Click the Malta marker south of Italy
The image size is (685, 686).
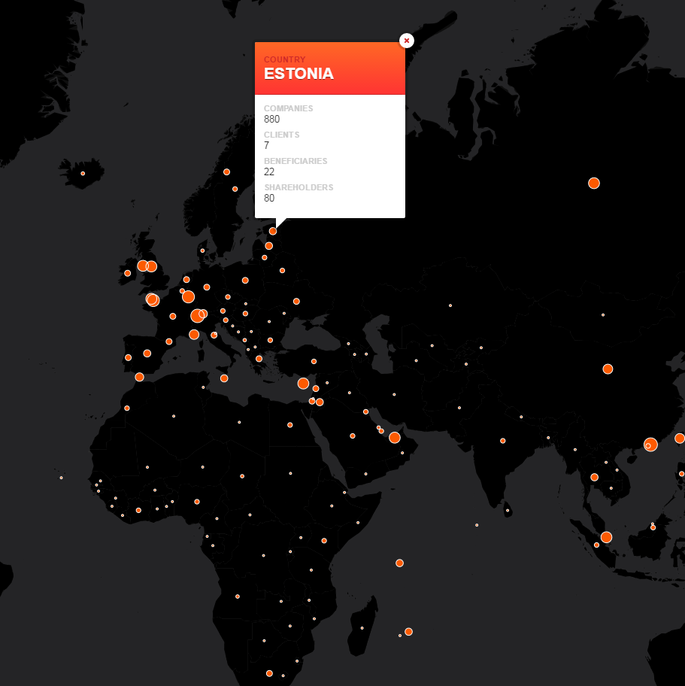point(224,378)
